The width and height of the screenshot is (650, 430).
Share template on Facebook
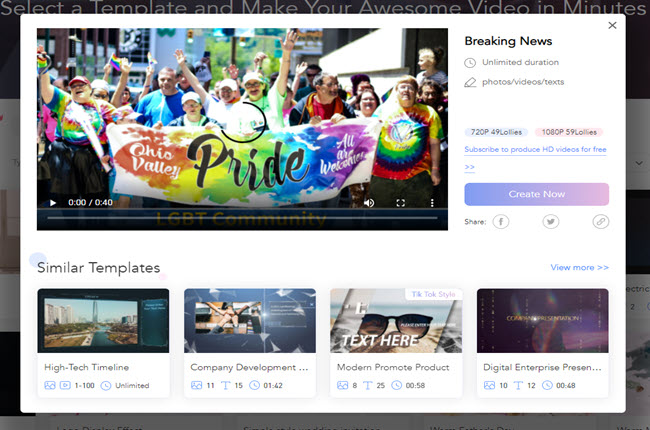500,221
